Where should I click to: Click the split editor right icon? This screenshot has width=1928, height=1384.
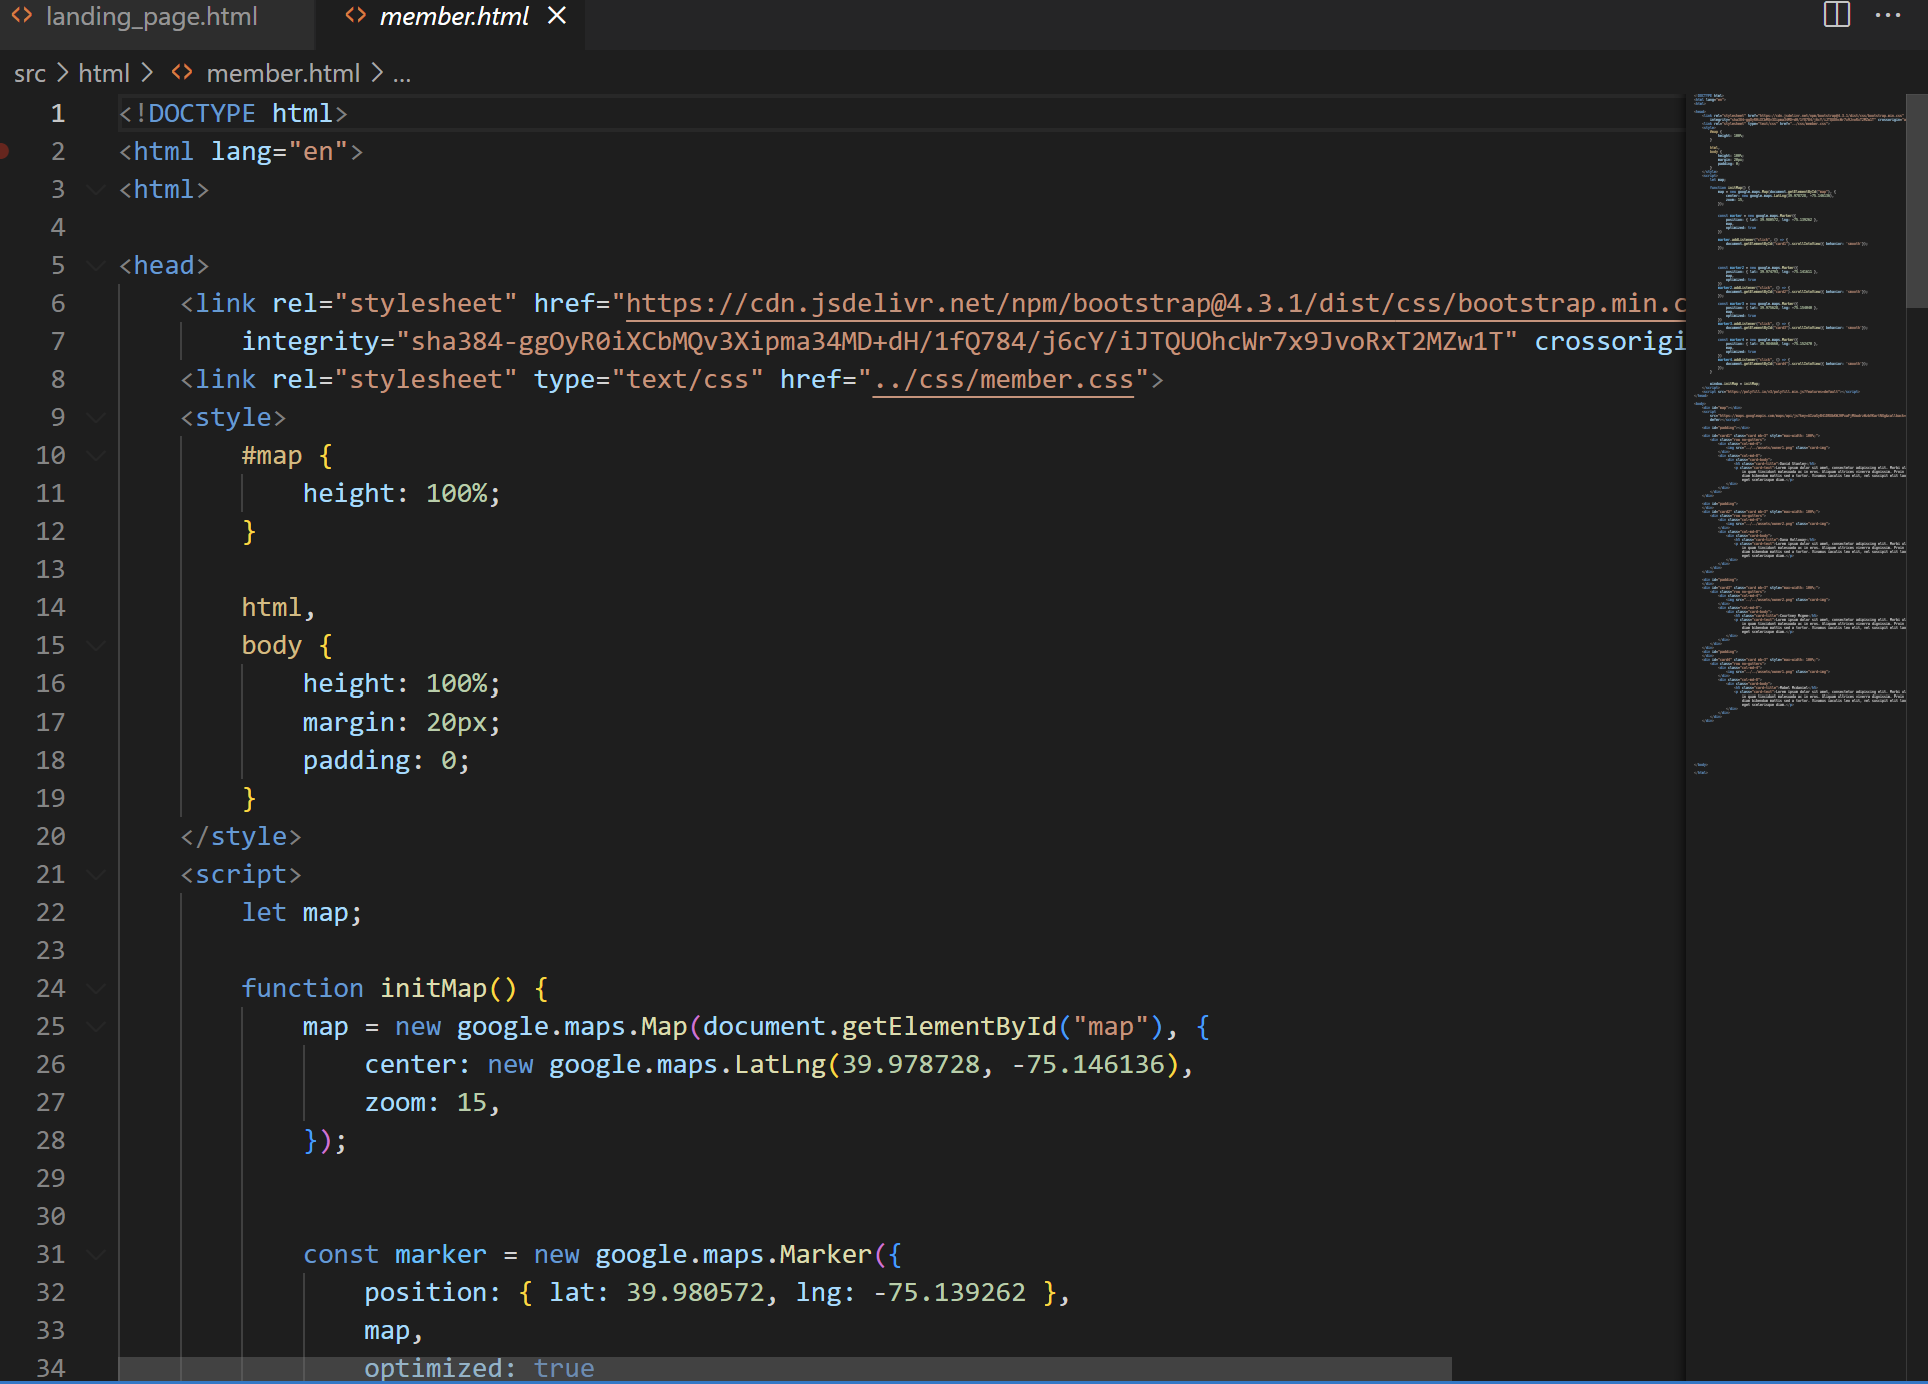pos(1836,15)
